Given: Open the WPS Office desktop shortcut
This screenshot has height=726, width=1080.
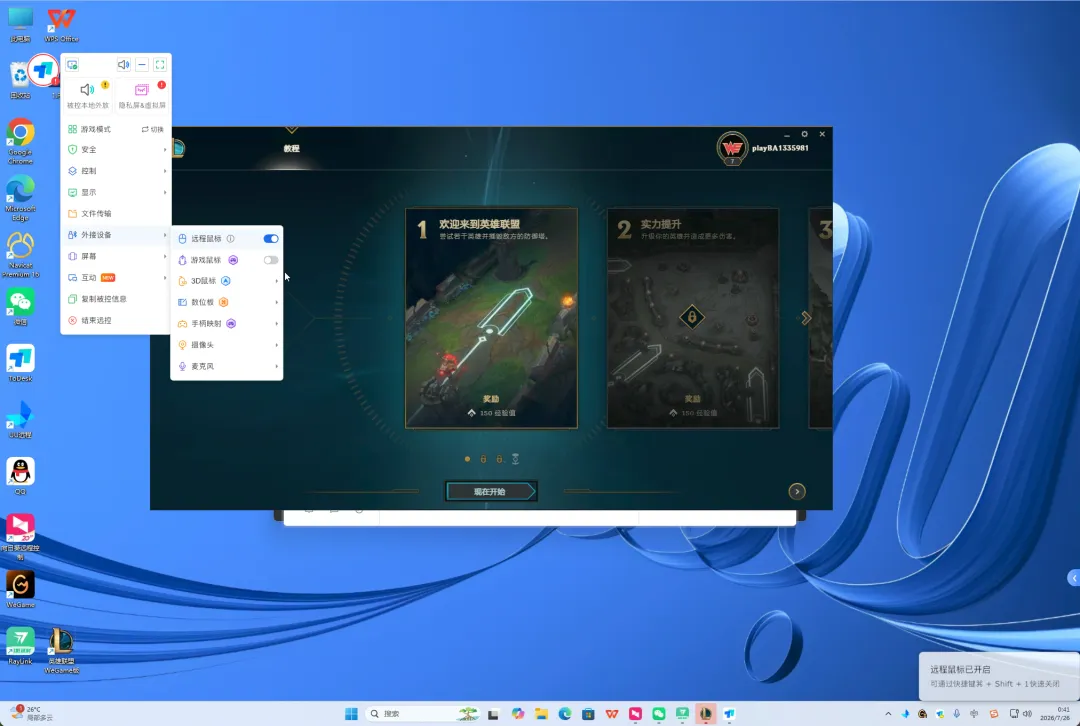Looking at the screenshot, I should tap(61, 25).
